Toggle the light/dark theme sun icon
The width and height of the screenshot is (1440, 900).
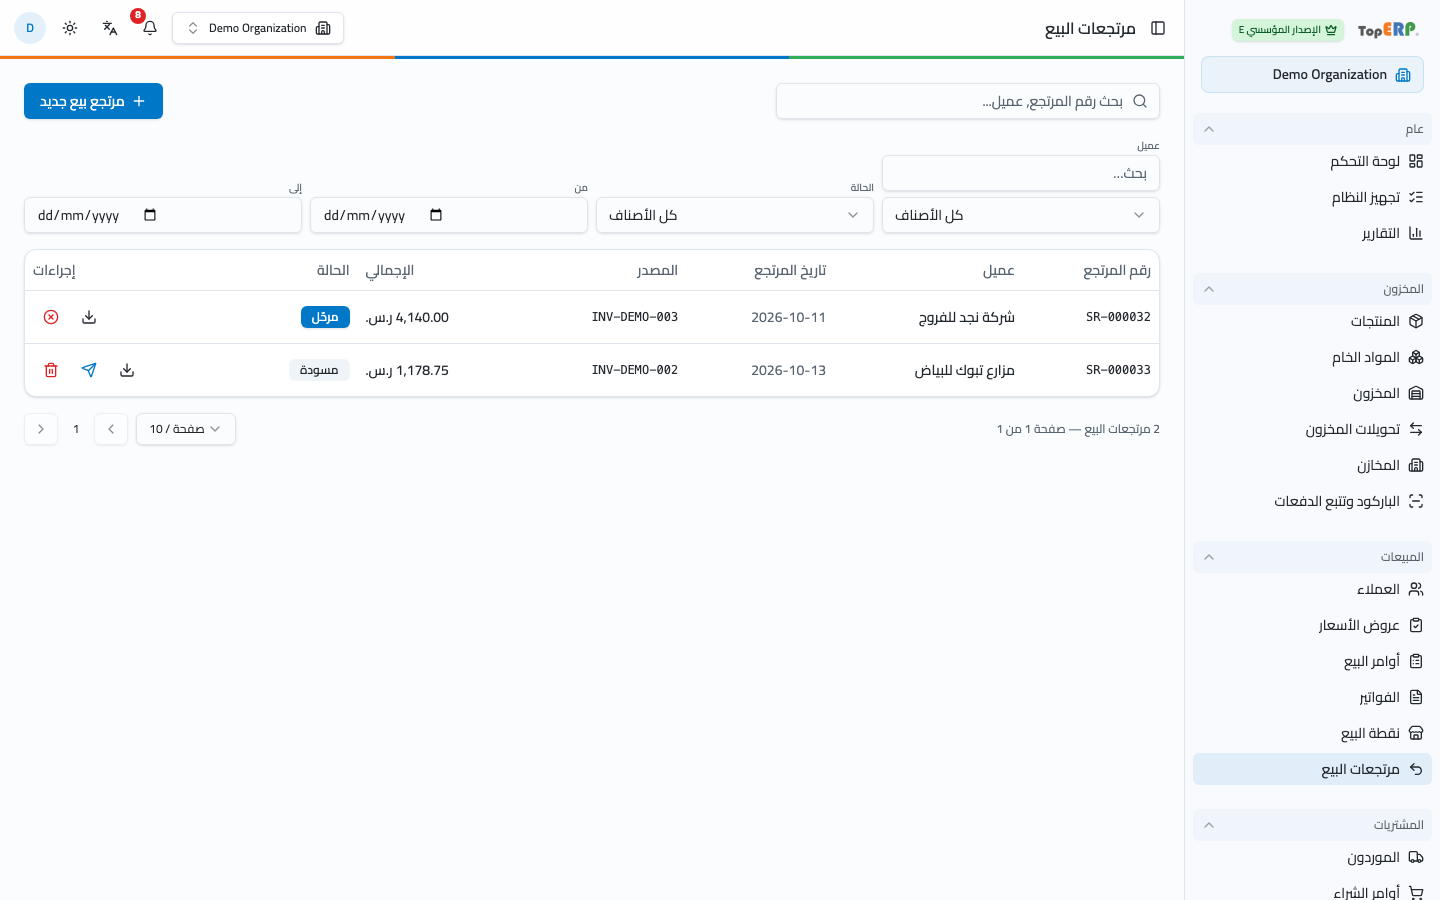click(70, 28)
